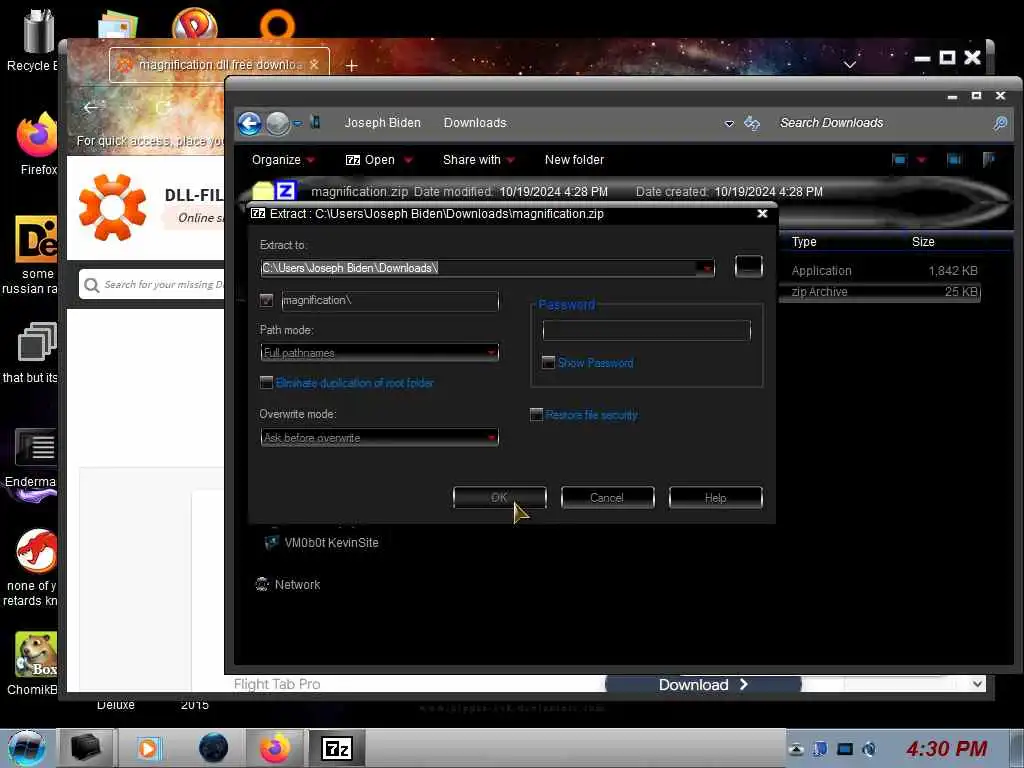Click the Password input field
The image size is (1024, 768).
coord(647,330)
